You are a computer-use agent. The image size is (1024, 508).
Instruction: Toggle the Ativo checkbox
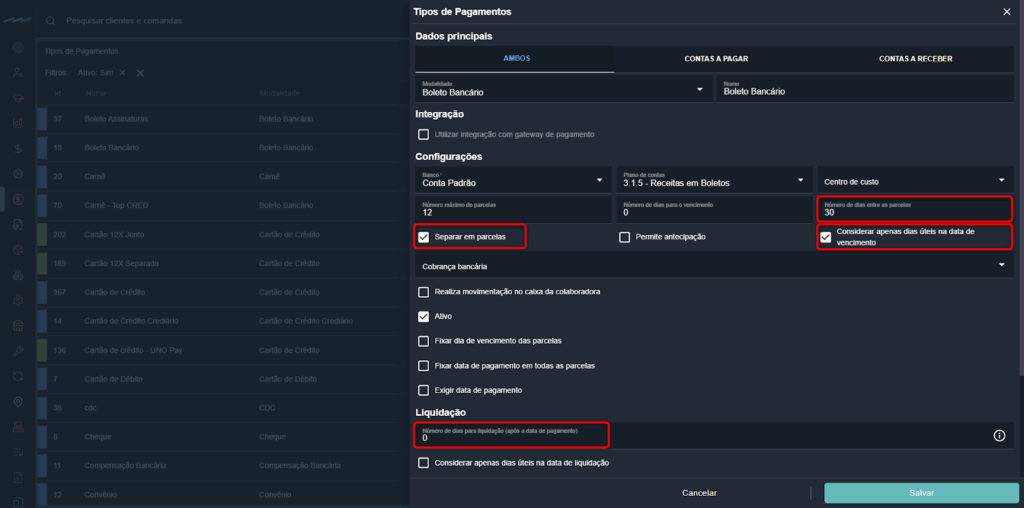[x=424, y=315]
